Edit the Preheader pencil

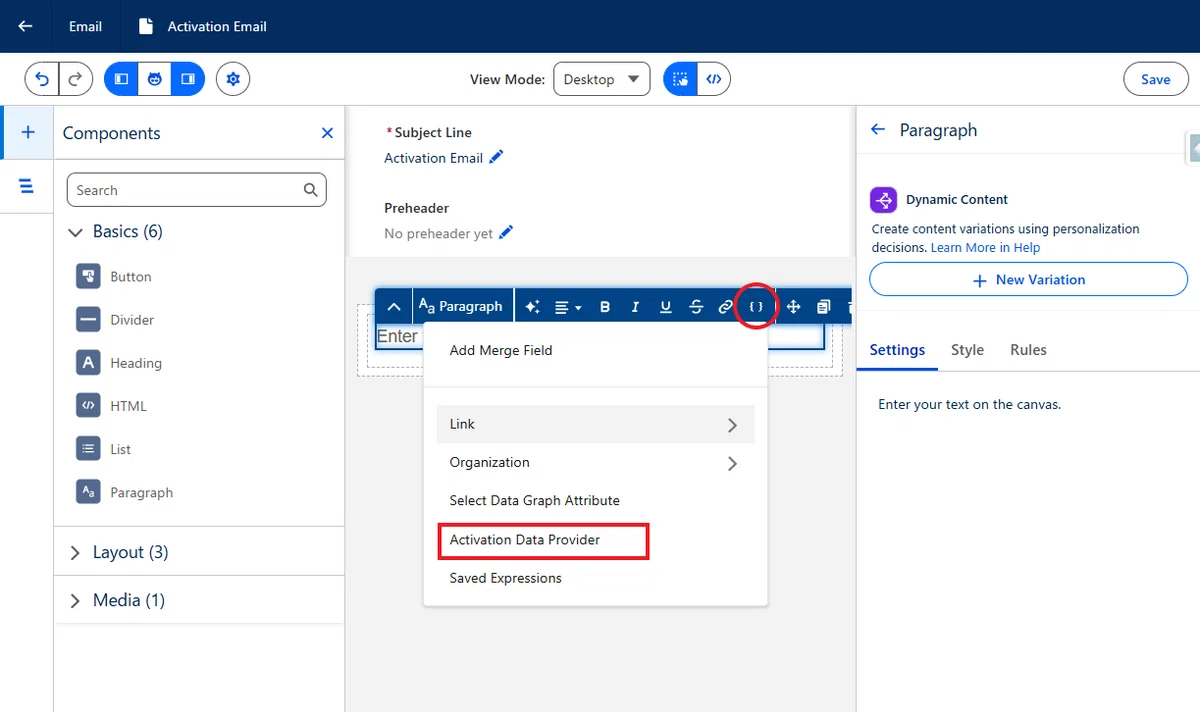(x=506, y=232)
